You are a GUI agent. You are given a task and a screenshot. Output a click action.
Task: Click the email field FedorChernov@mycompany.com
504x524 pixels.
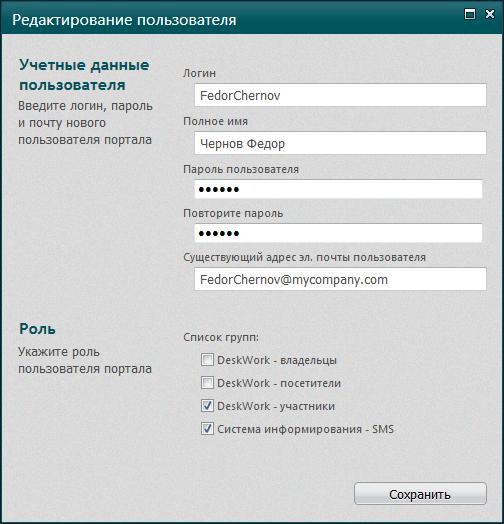coord(340,279)
